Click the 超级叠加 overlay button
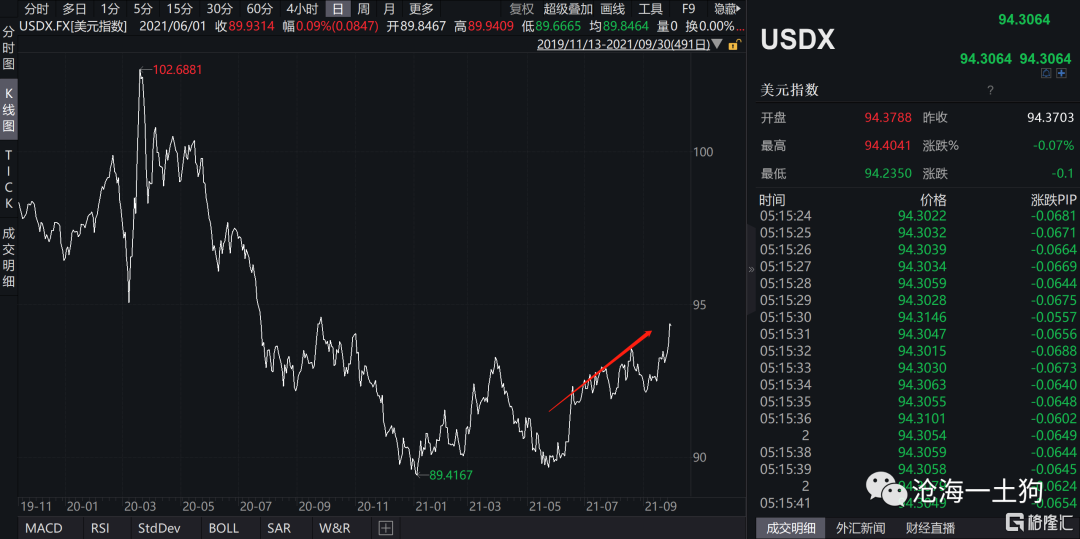The width and height of the screenshot is (1080, 539). click(567, 9)
